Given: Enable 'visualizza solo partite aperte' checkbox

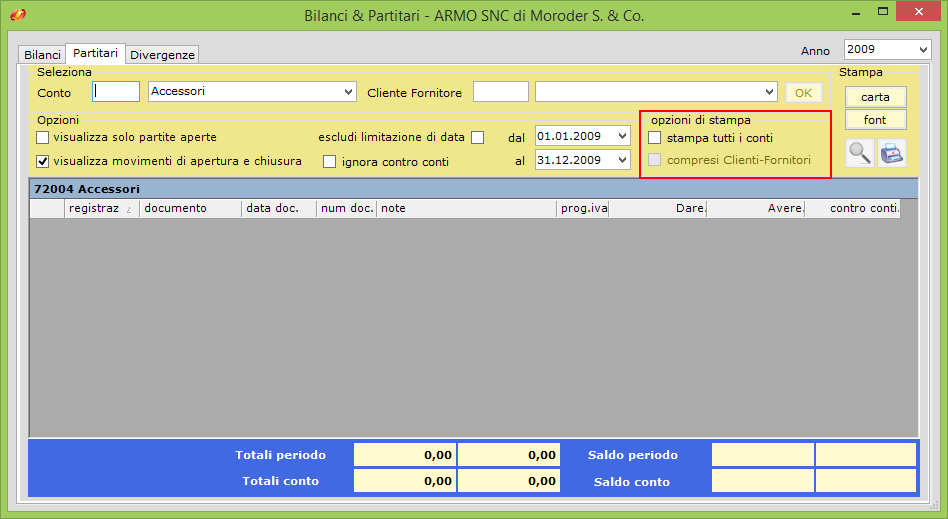Looking at the screenshot, I should click(x=43, y=137).
